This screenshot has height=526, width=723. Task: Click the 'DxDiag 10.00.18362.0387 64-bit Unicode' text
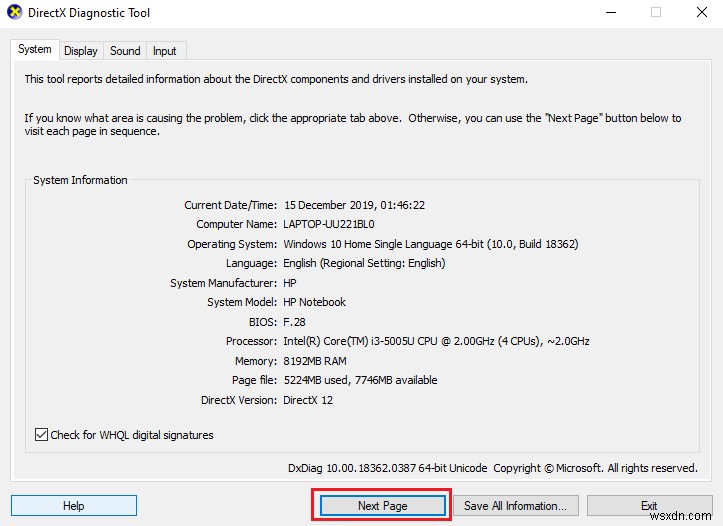coord(387,468)
